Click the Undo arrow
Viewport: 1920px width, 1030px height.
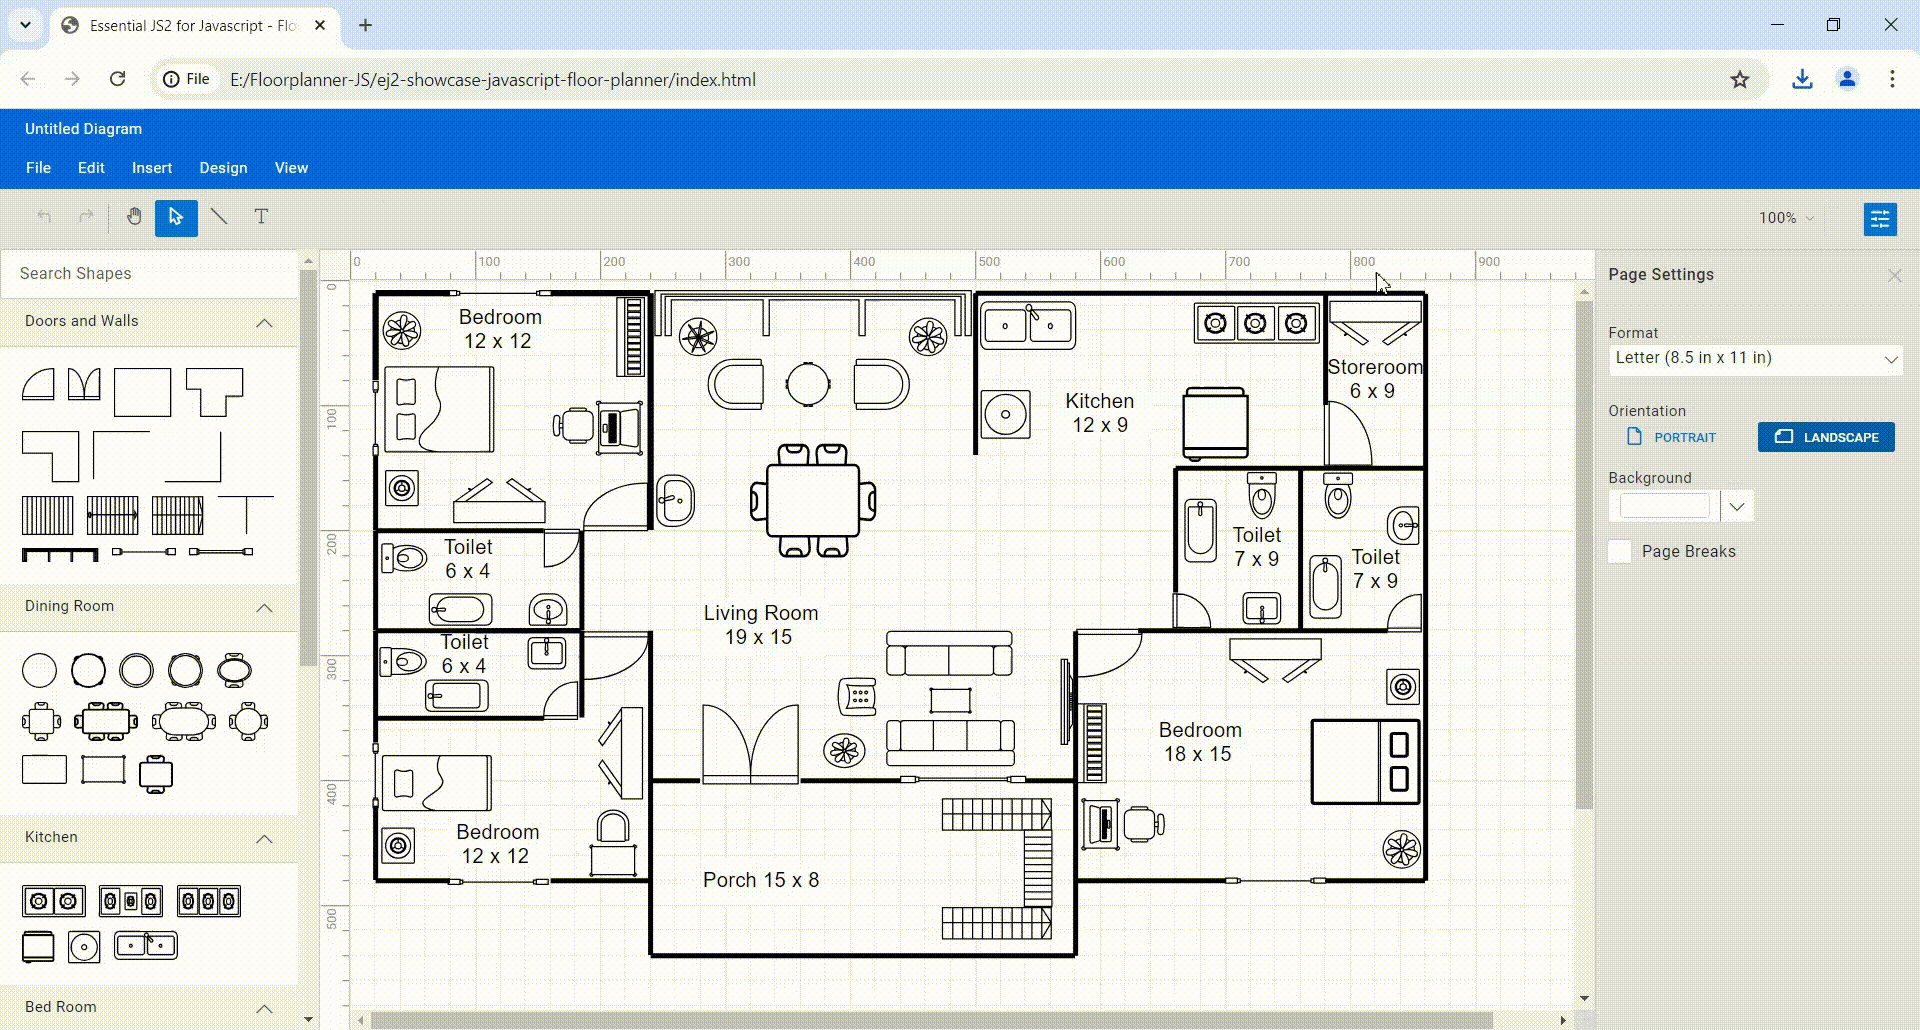(x=44, y=217)
